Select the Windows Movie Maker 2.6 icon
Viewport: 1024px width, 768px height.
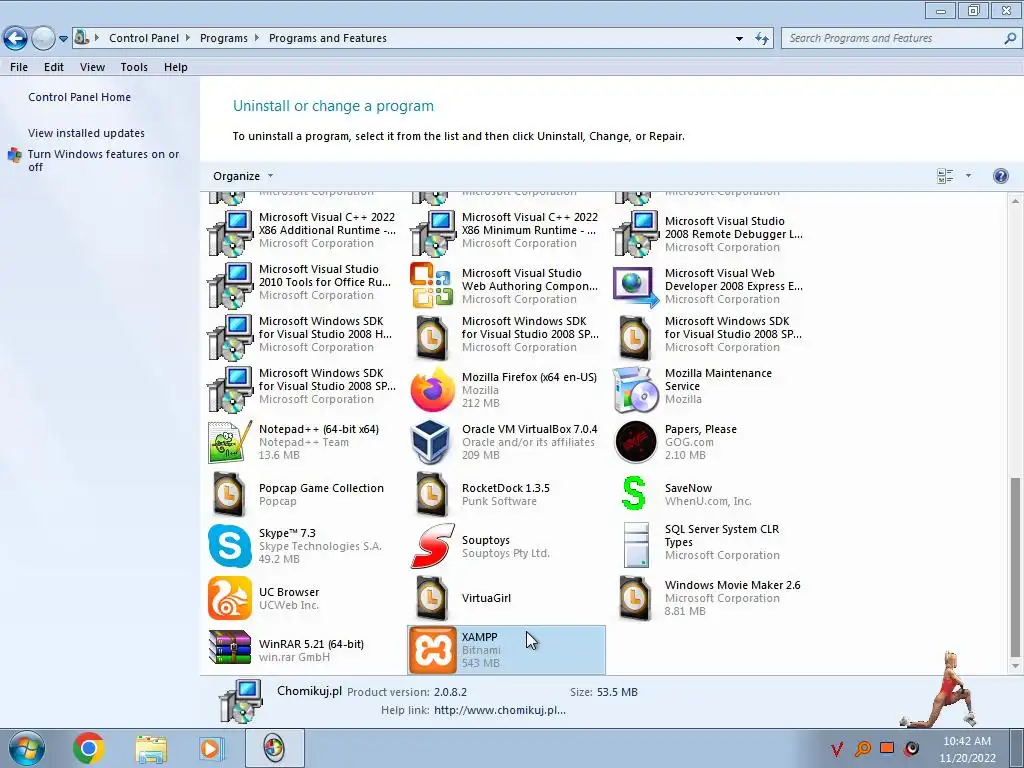pos(635,598)
